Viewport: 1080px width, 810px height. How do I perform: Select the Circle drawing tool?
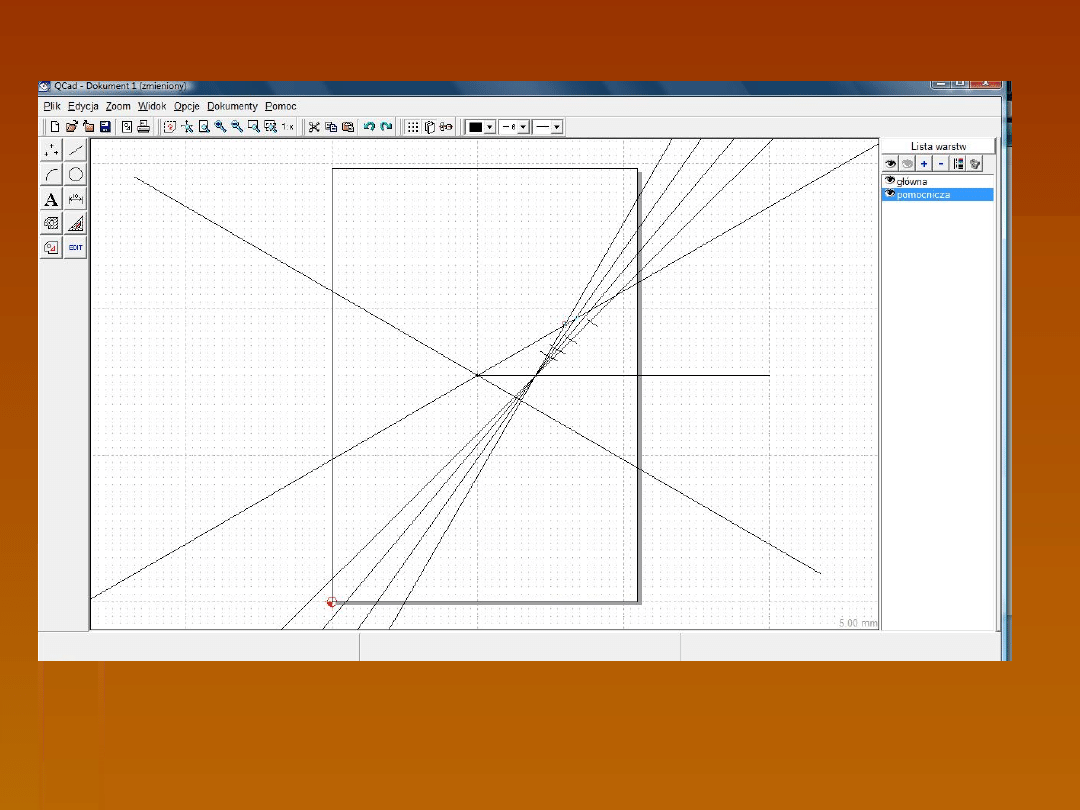[76, 174]
